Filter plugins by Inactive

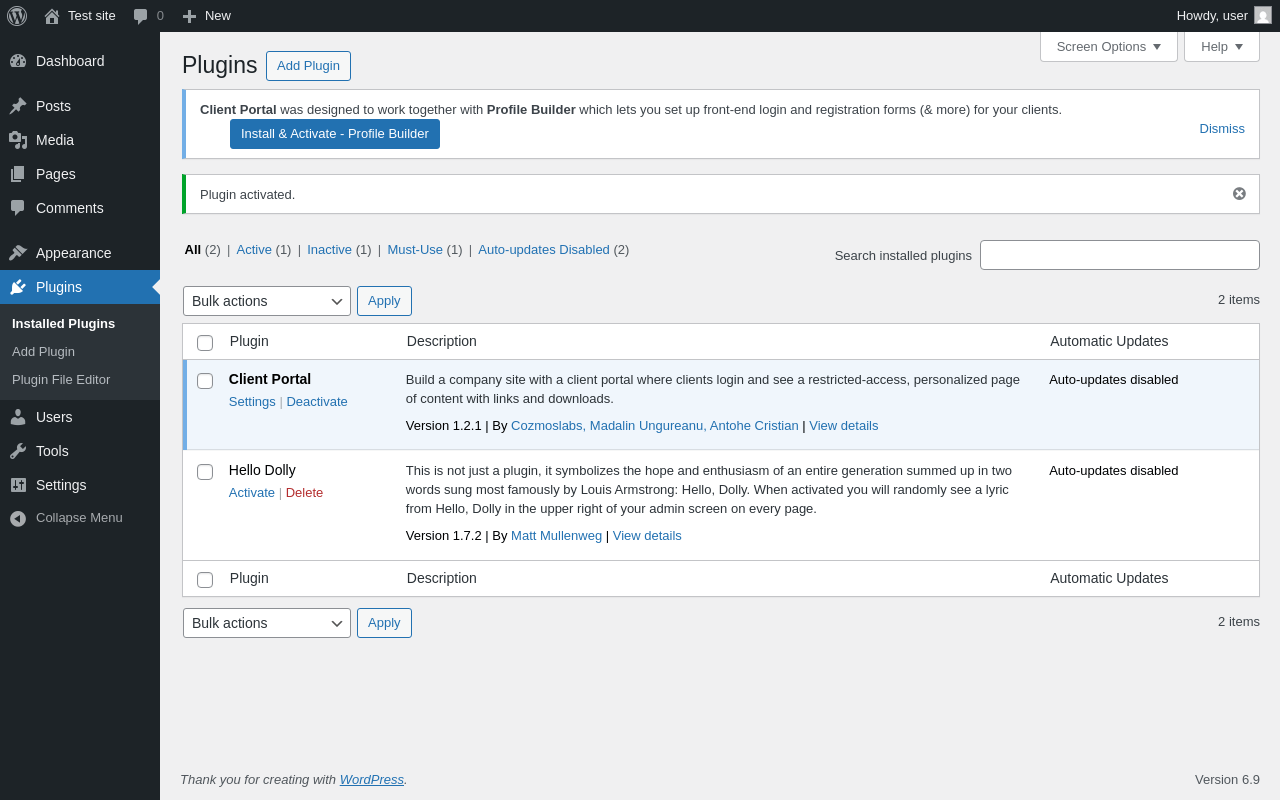329,250
